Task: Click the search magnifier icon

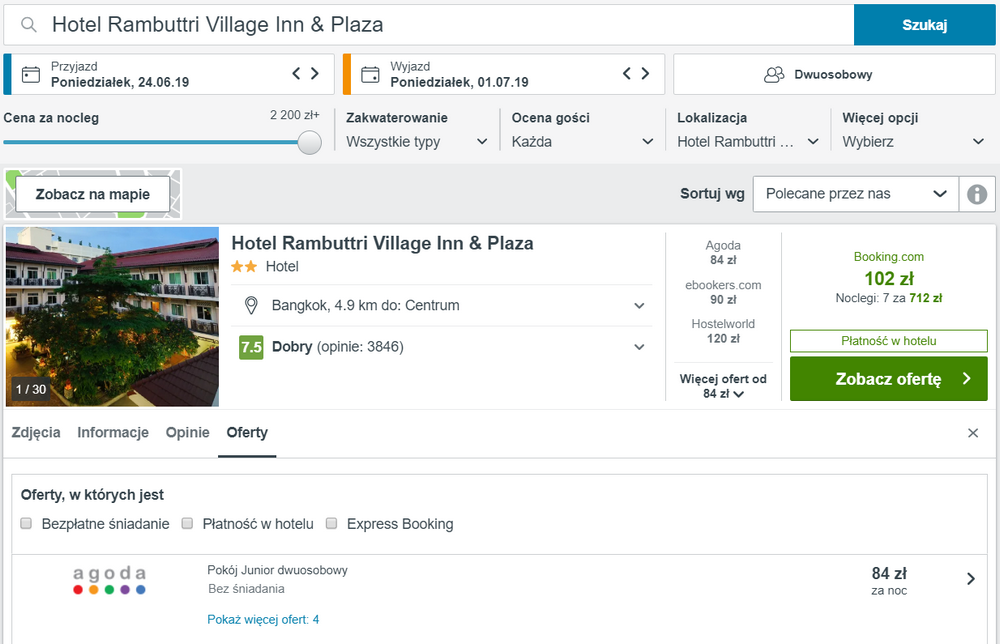Action: pos(29,25)
